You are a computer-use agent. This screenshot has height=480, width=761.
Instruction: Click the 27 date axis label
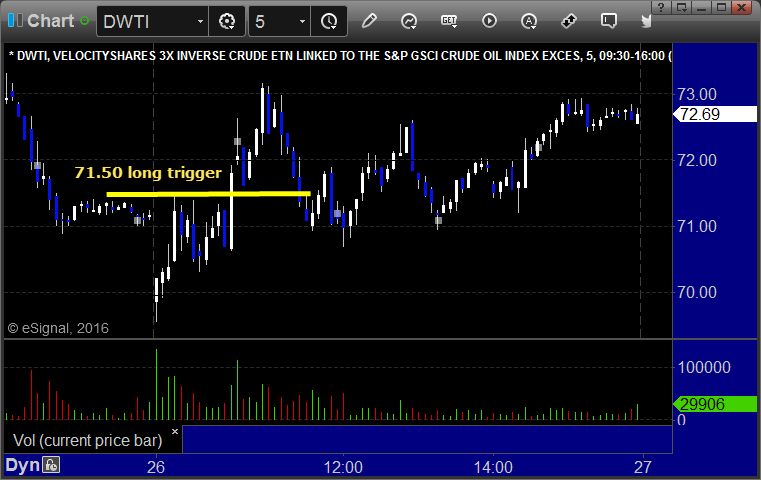pyautogui.click(x=643, y=467)
